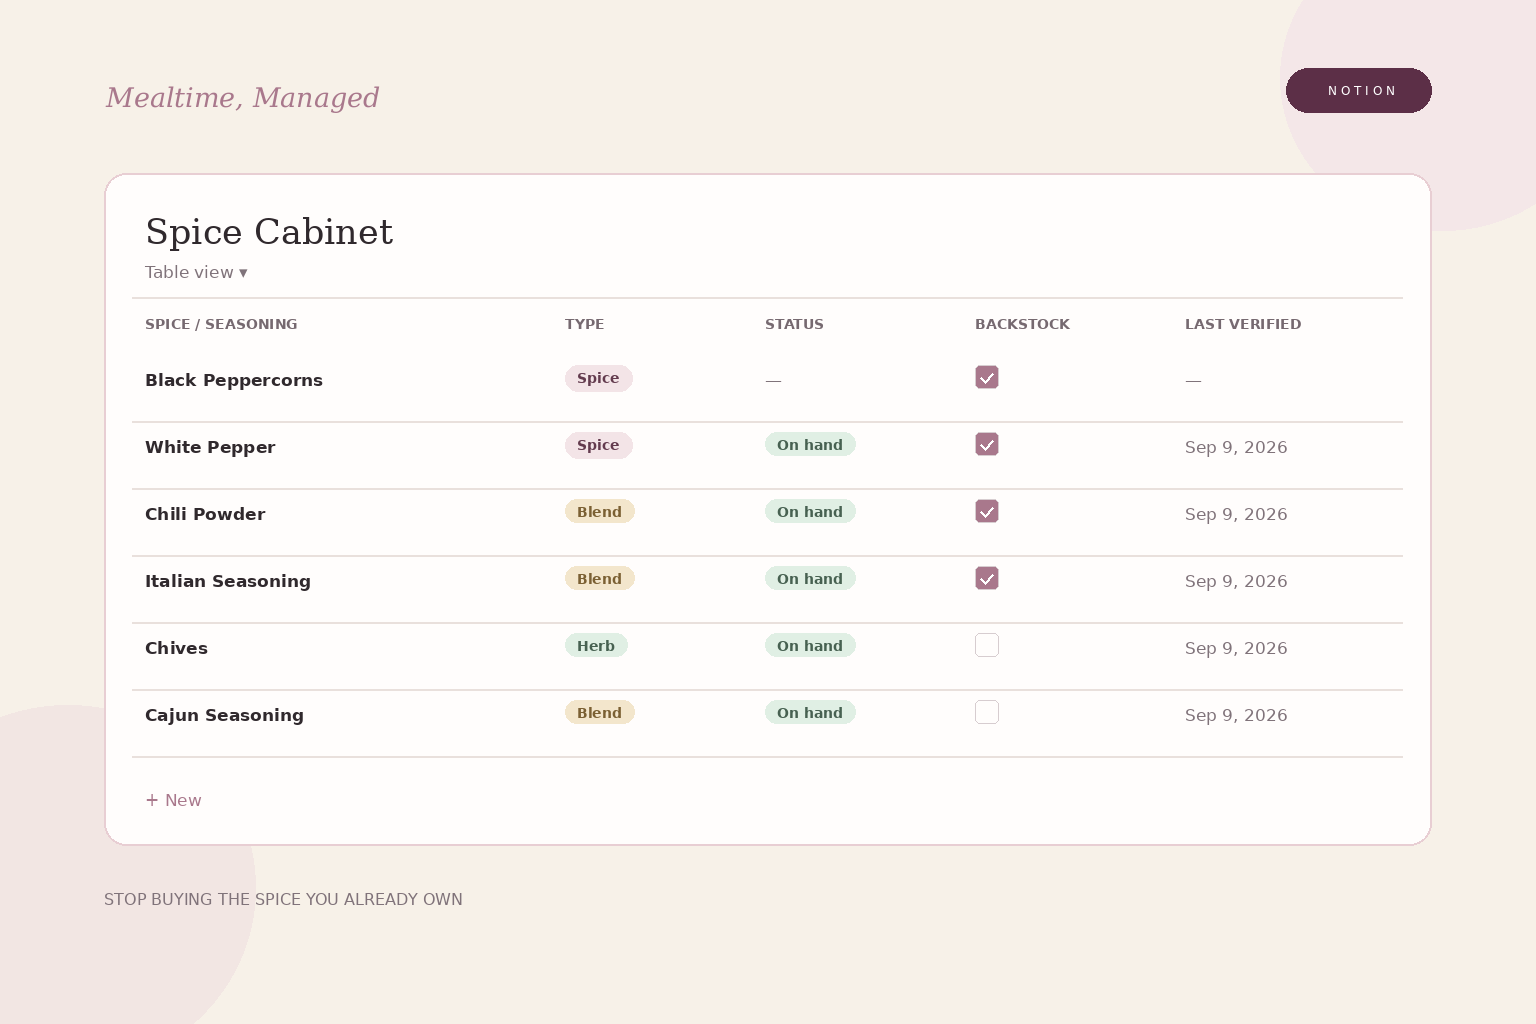
Task: Open the Black Peppercorns row
Action: pyautogui.click(x=767, y=388)
